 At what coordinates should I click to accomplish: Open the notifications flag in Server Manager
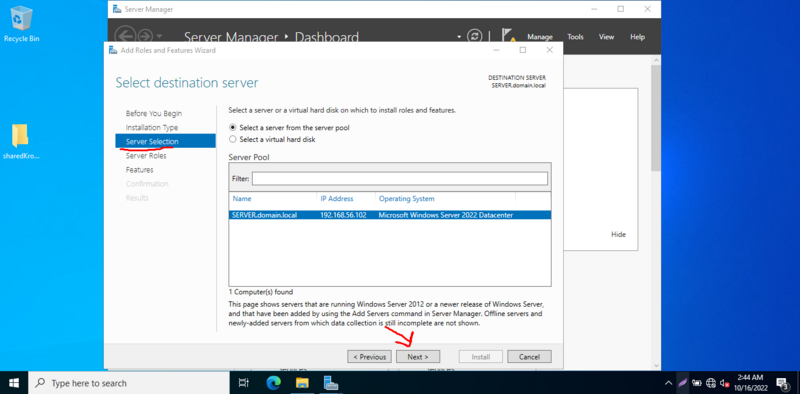pyautogui.click(x=509, y=36)
